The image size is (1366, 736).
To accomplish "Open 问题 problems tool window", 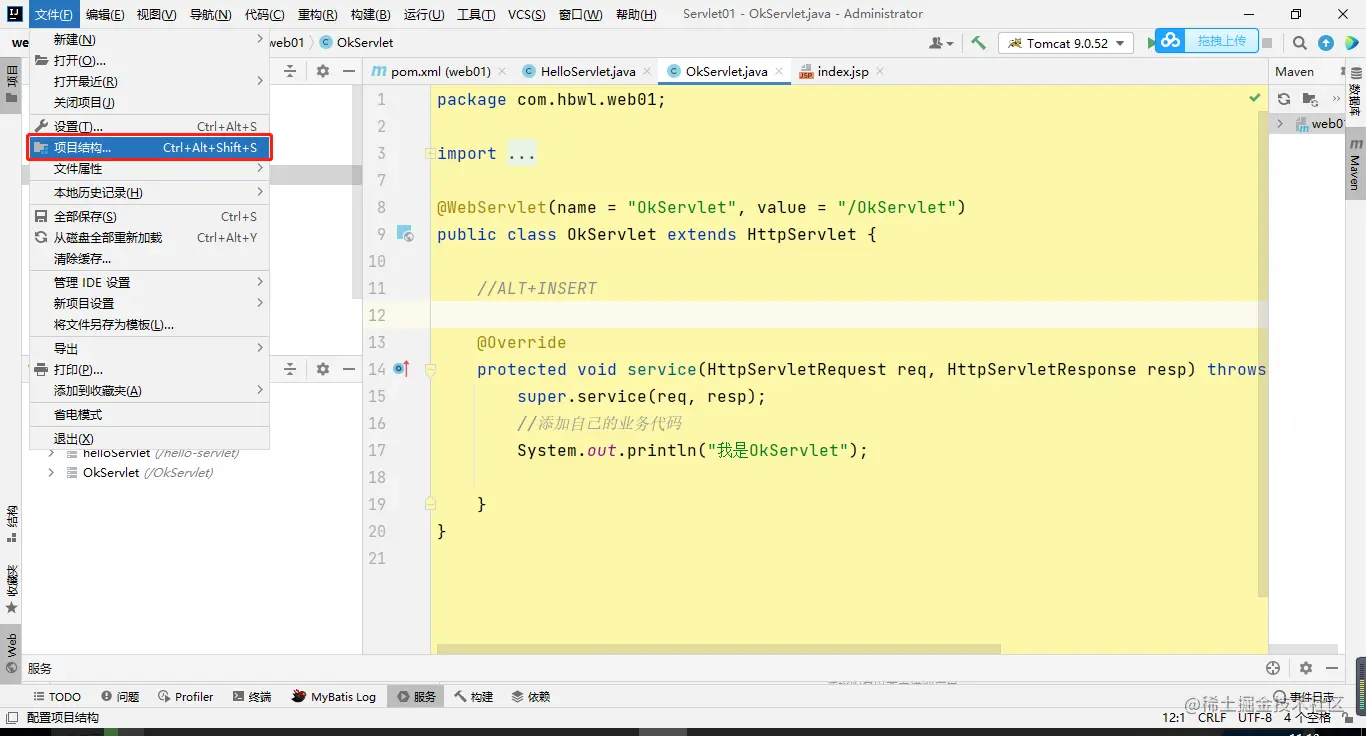I will tap(120, 696).
